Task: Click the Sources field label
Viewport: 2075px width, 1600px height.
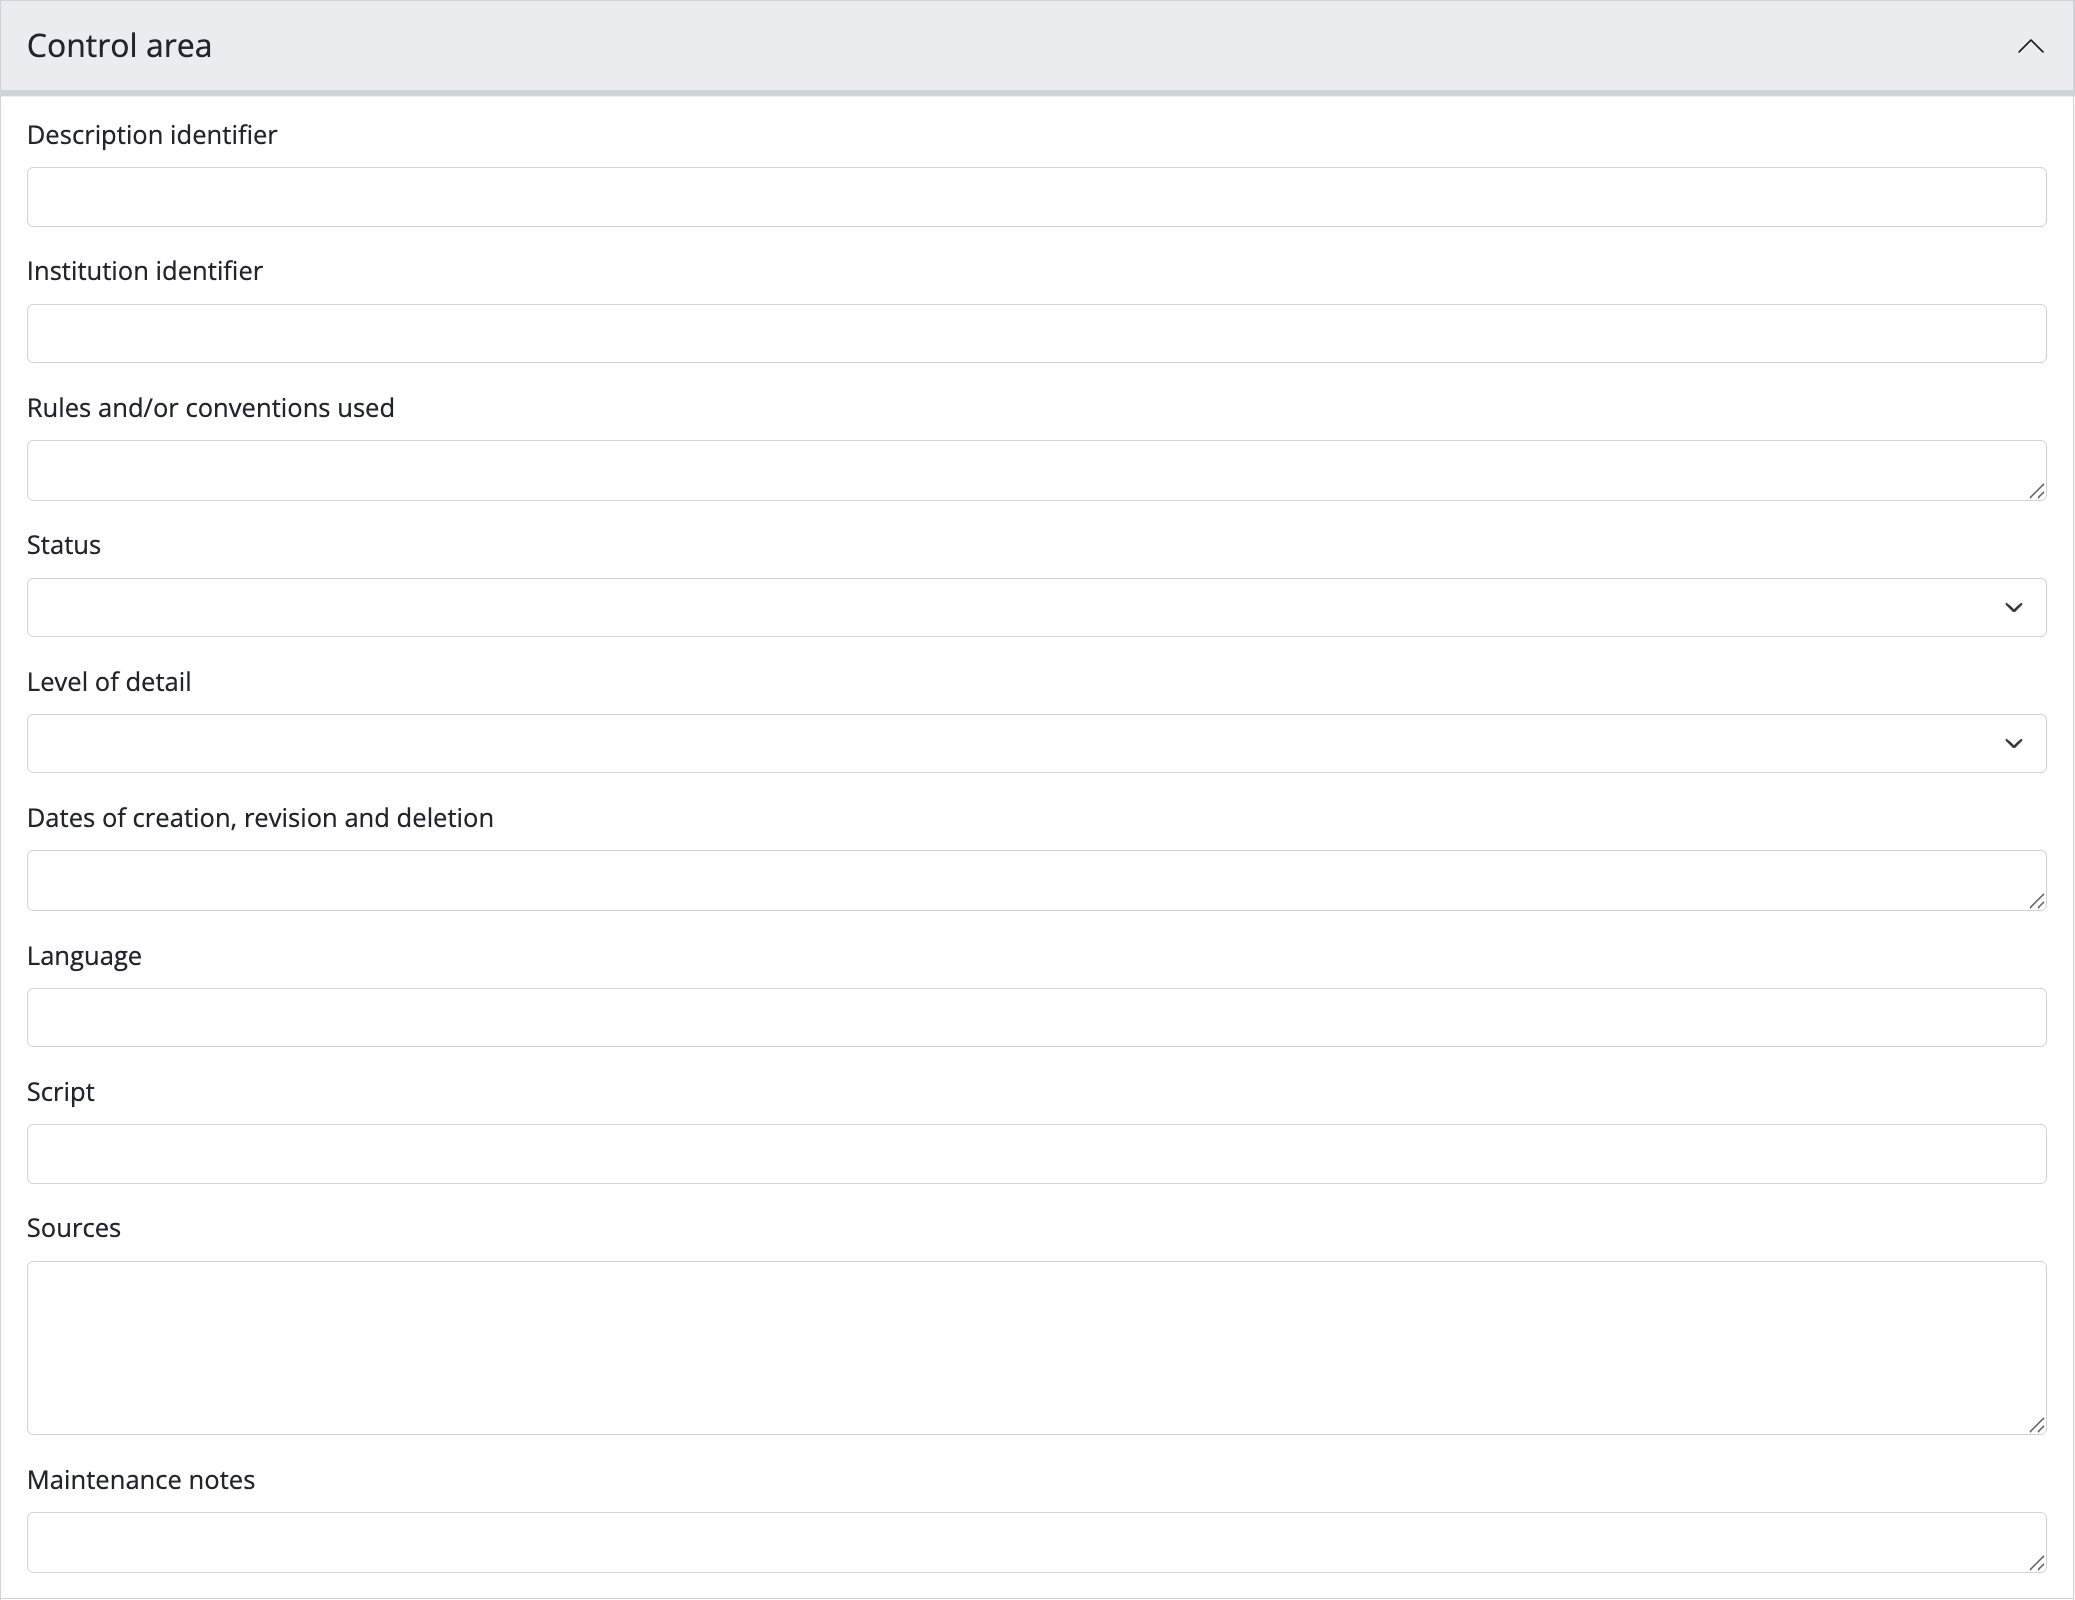Action: [x=74, y=1228]
